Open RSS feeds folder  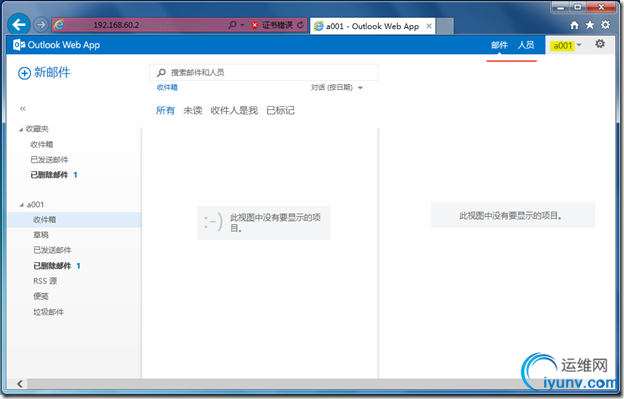point(45,281)
